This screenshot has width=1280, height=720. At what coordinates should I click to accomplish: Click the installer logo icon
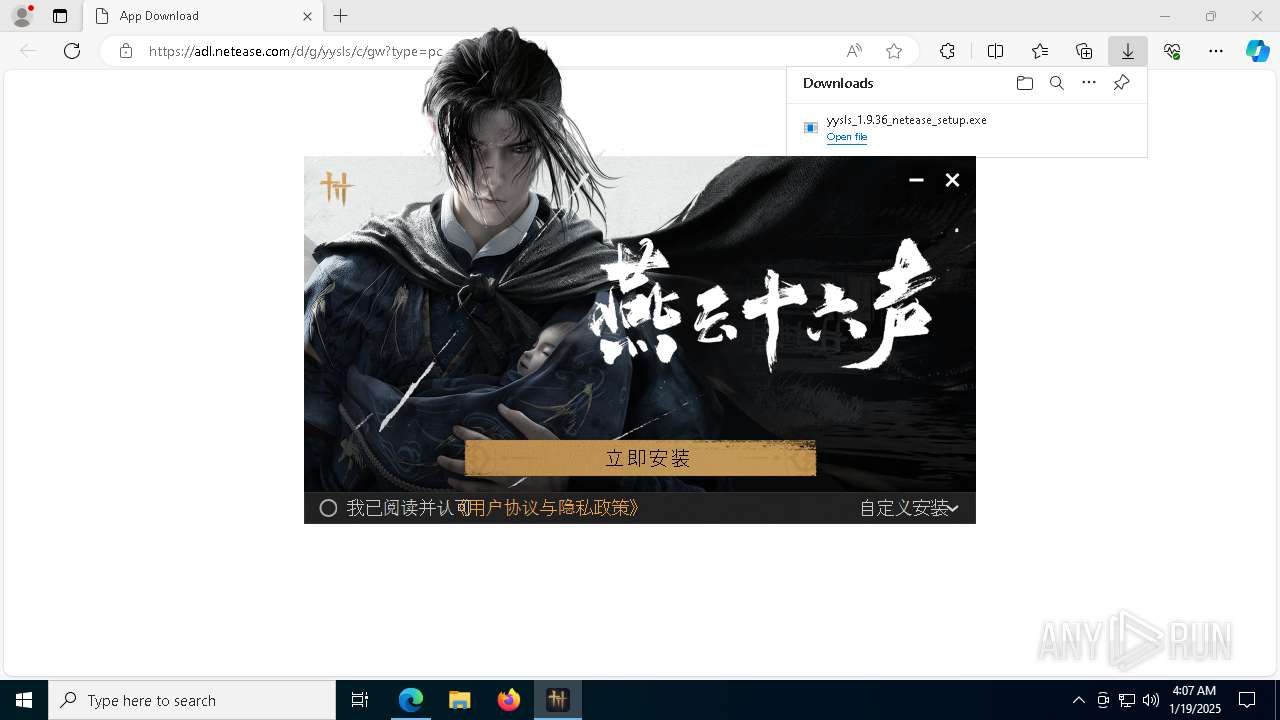click(337, 188)
